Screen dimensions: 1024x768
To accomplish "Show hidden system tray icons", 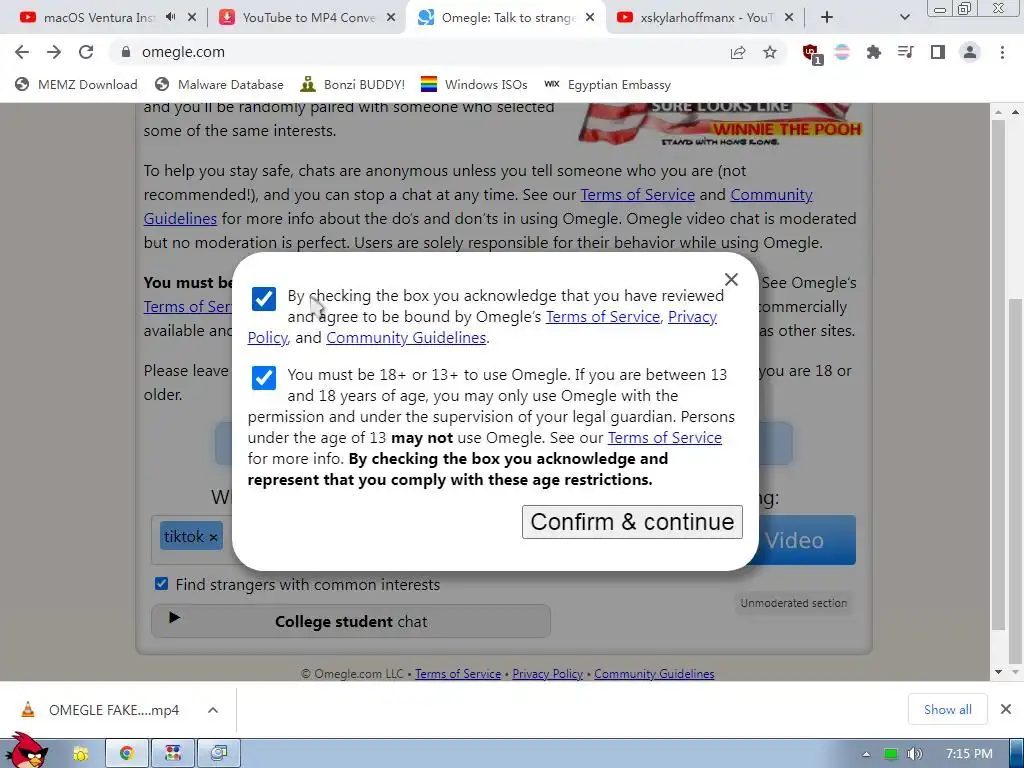I will (866, 754).
